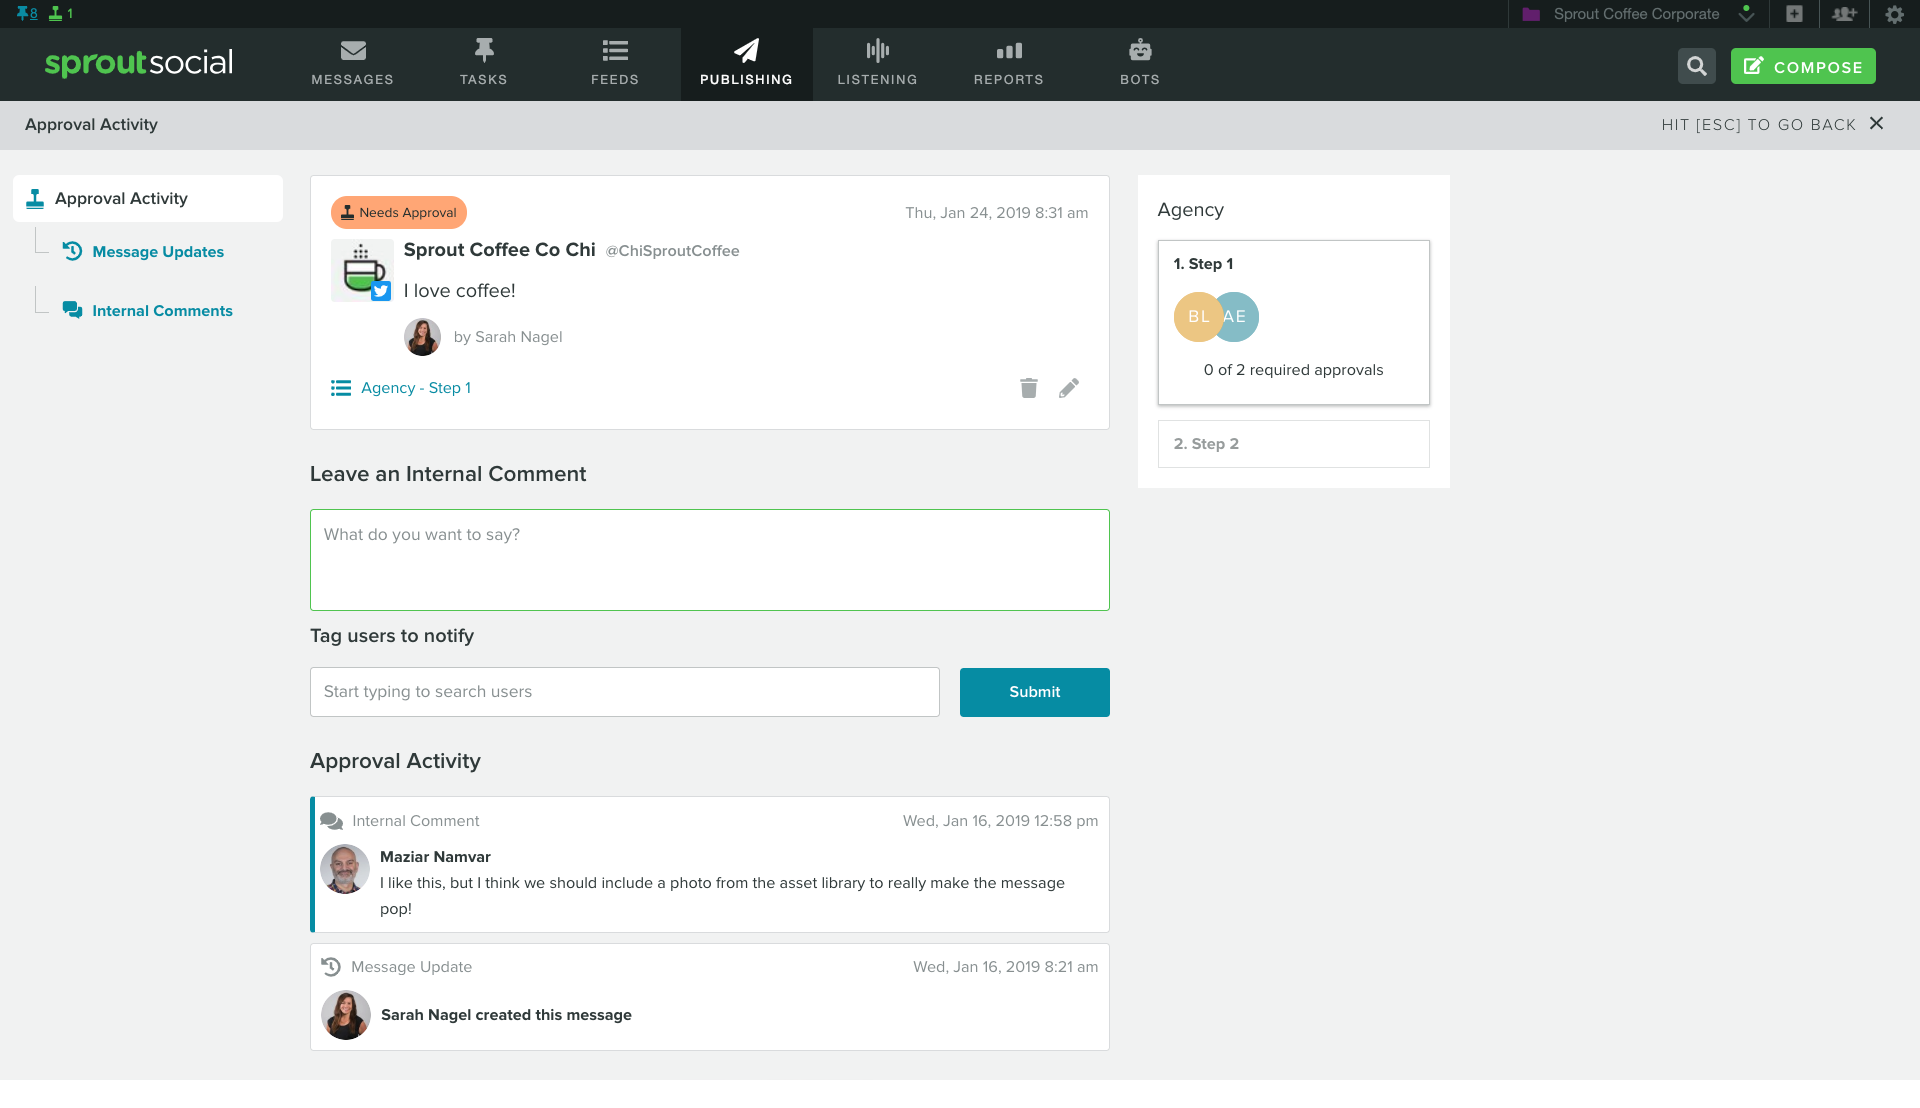Screen dimensions: 1920x1108
Task: Click 'Sarah Nagel created this message' text
Action: coord(506,1015)
